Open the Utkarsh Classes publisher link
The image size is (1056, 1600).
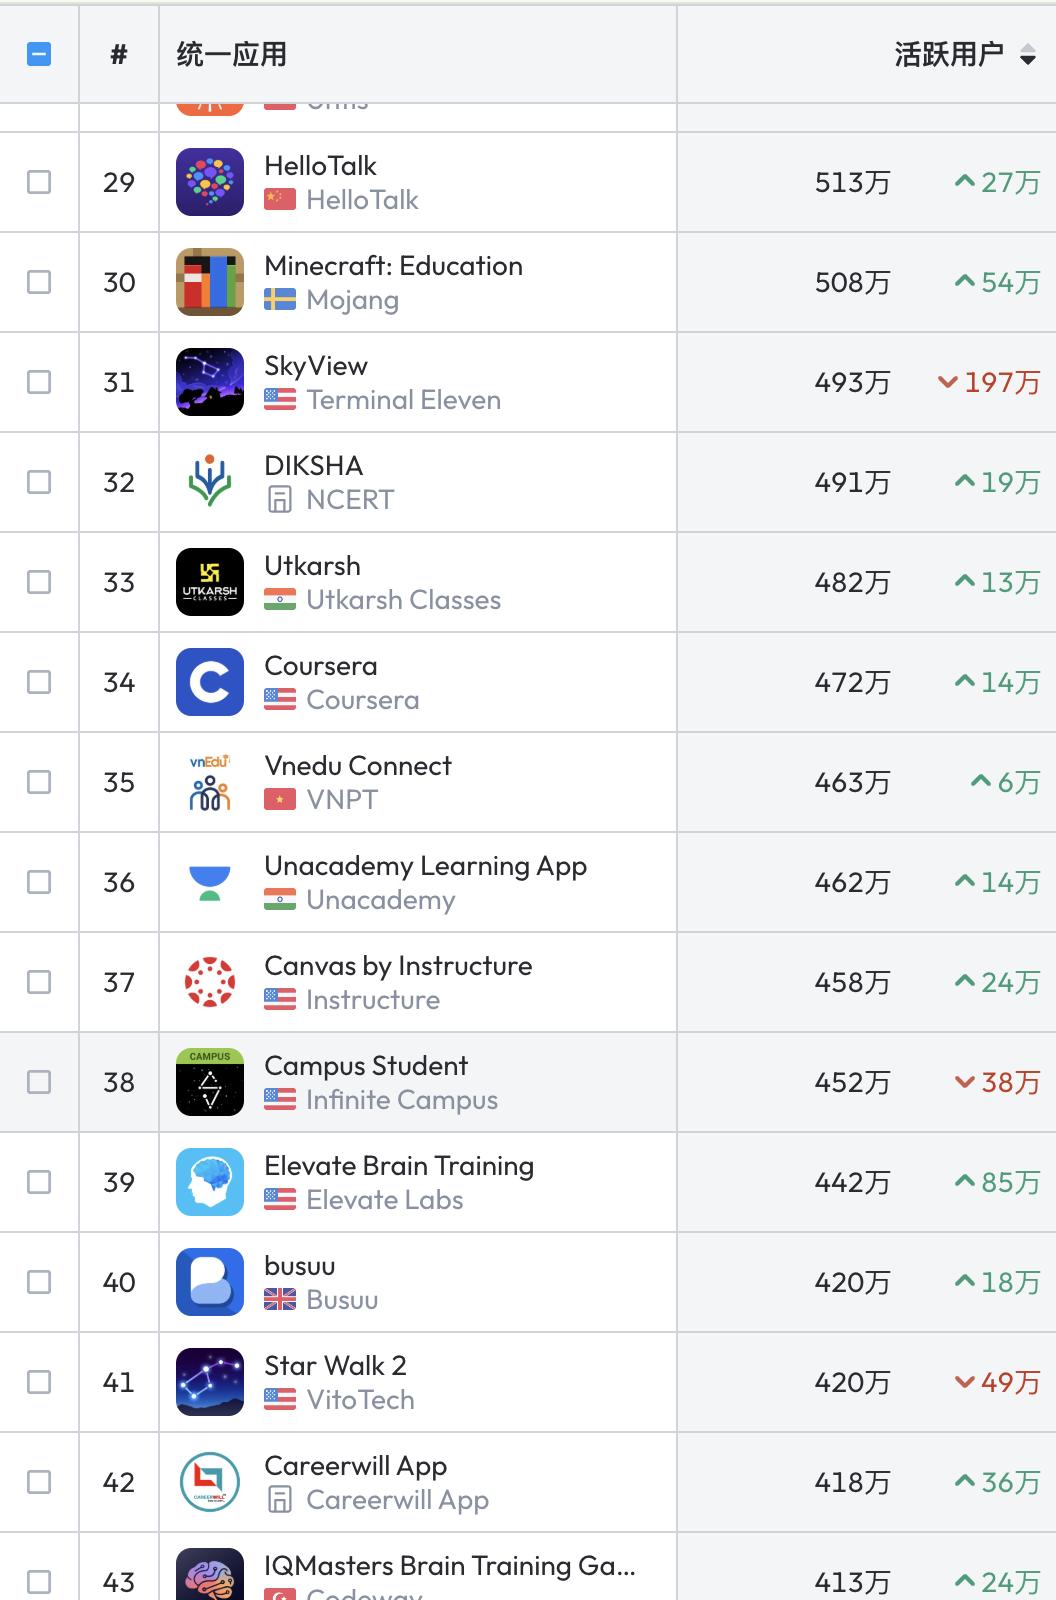pos(403,600)
